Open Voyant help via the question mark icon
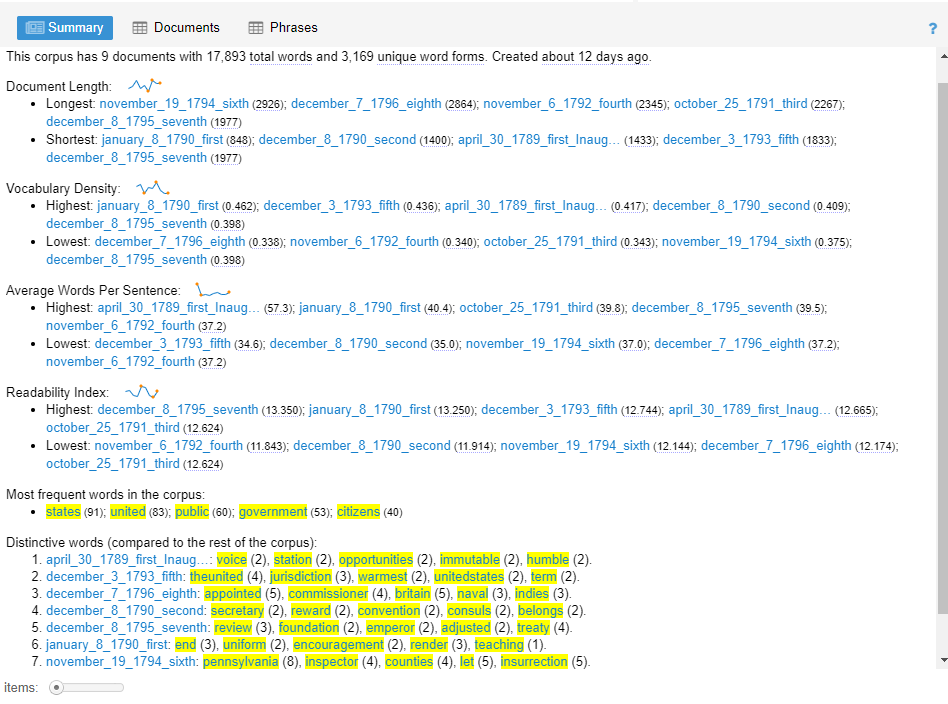Image resolution: width=948 pixels, height=704 pixels. coord(932,28)
